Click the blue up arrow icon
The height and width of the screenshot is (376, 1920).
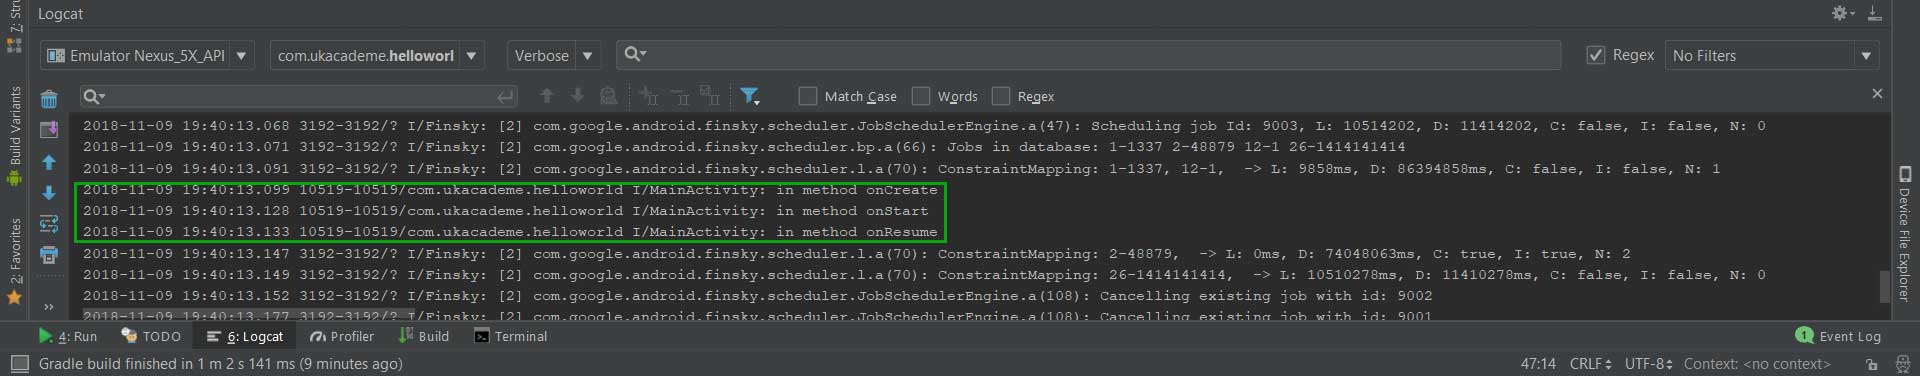(48, 162)
